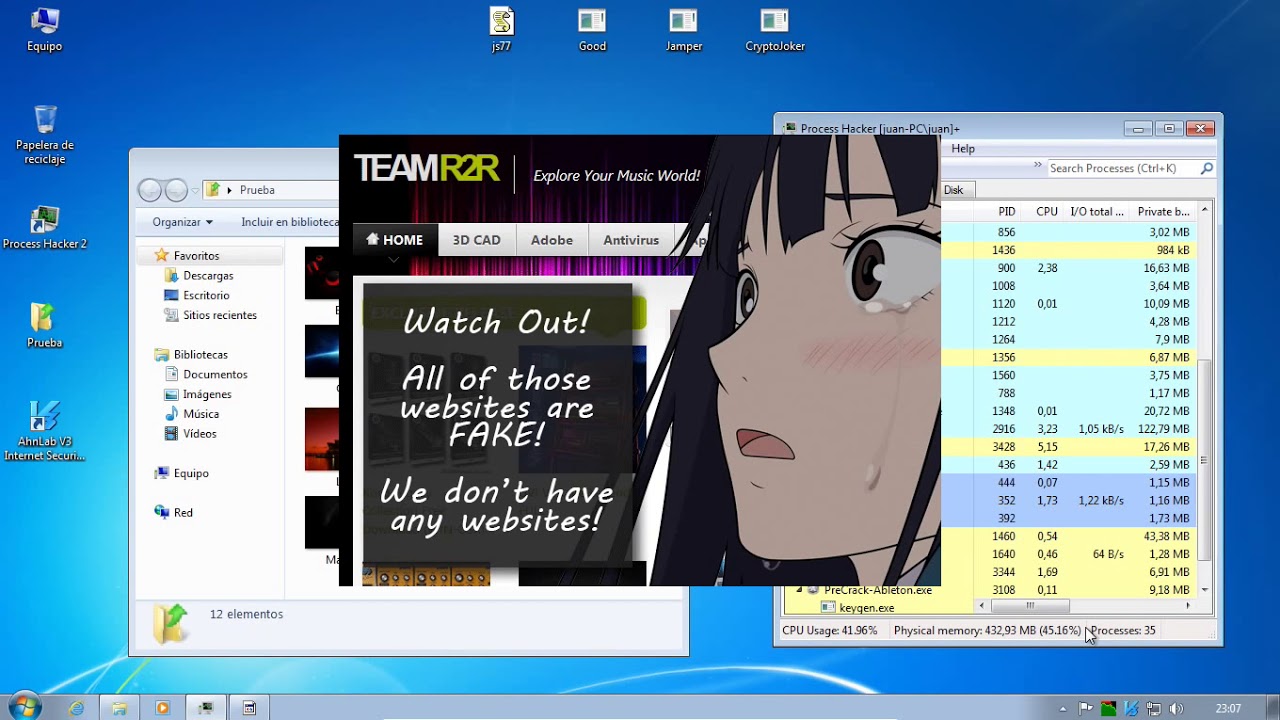
Task: Click the scroll-down arrow in process list
Action: click(1205, 590)
